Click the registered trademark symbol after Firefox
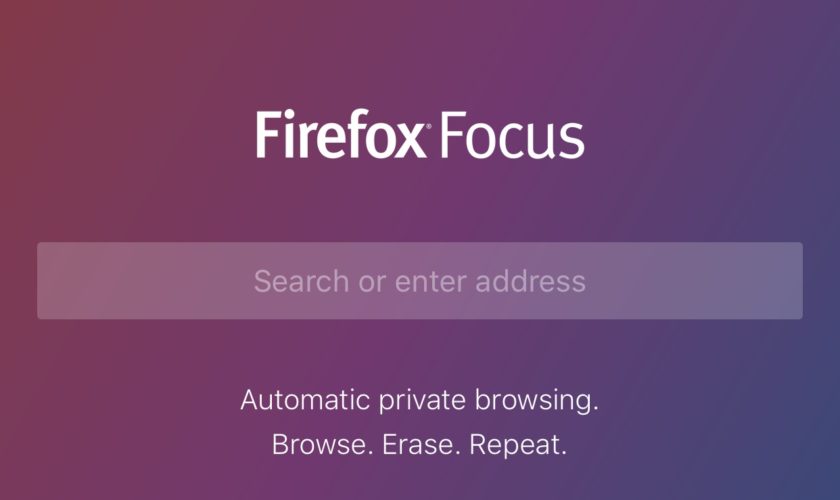The width and height of the screenshot is (840, 500). [x=428, y=126]
